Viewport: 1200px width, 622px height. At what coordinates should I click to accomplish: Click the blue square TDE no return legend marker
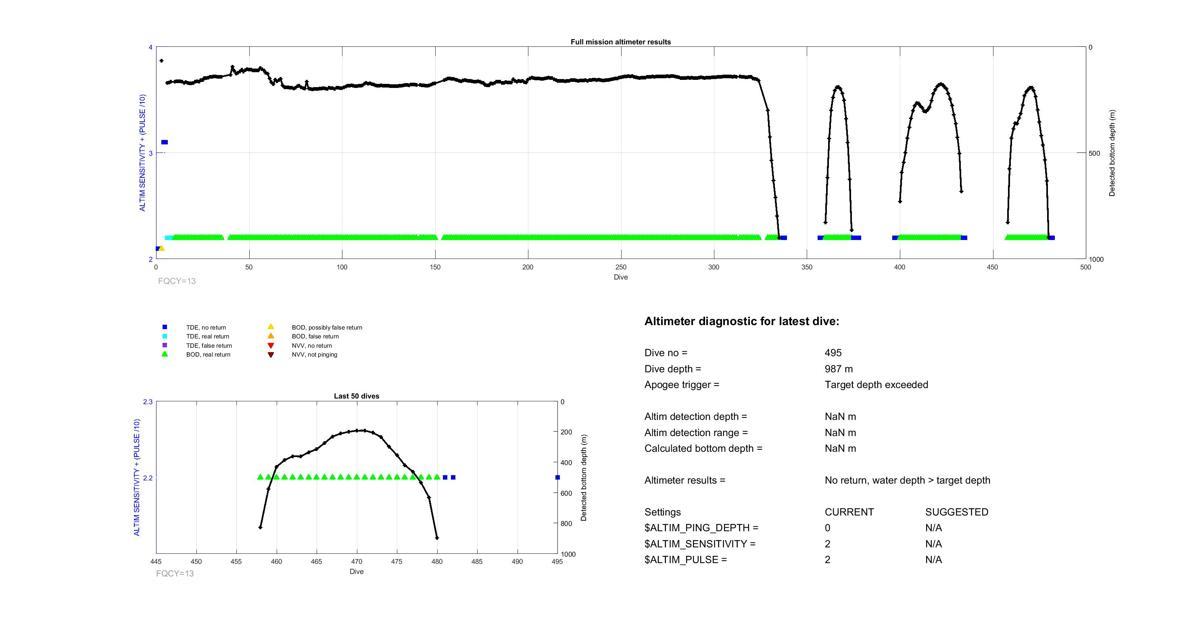pos(164,327)
